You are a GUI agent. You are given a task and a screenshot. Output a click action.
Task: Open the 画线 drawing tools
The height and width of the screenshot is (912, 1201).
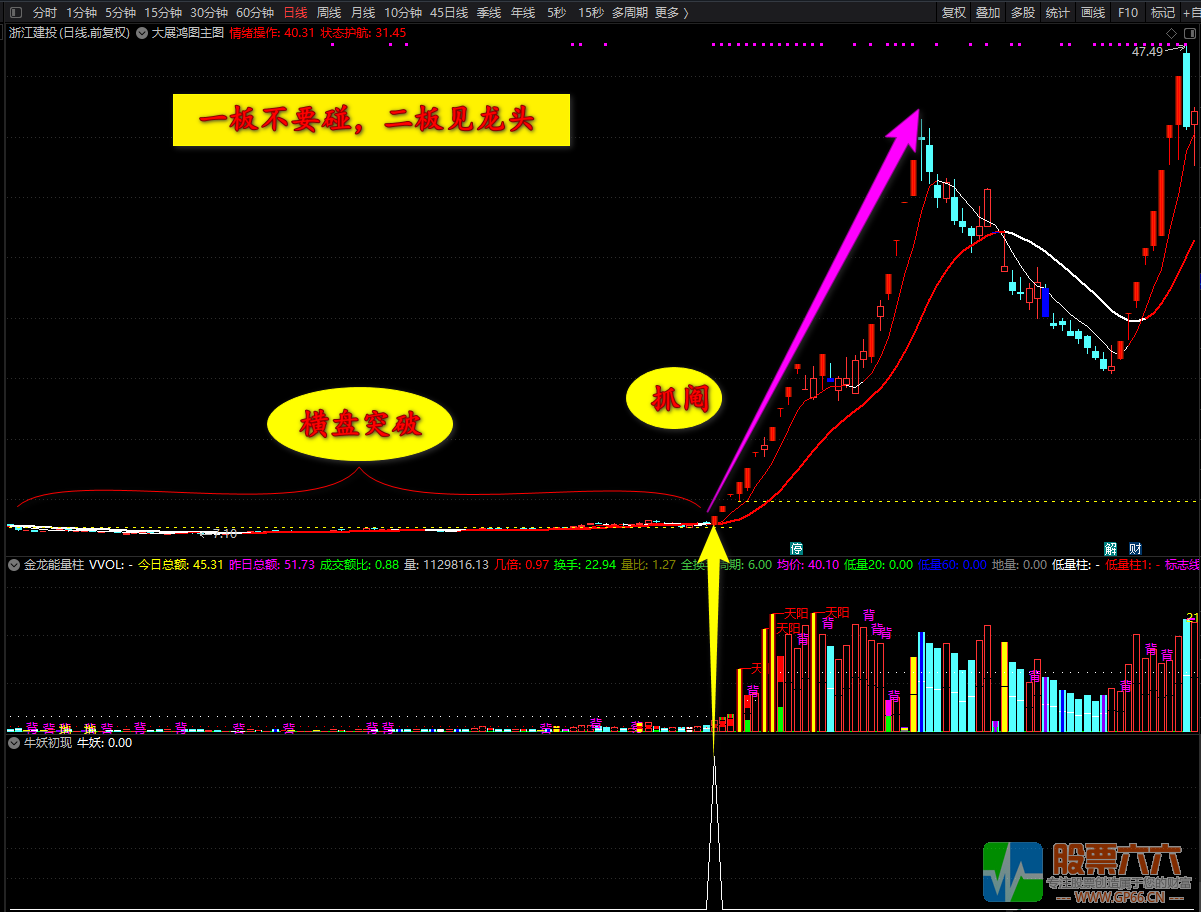(x=1093, y=13)
